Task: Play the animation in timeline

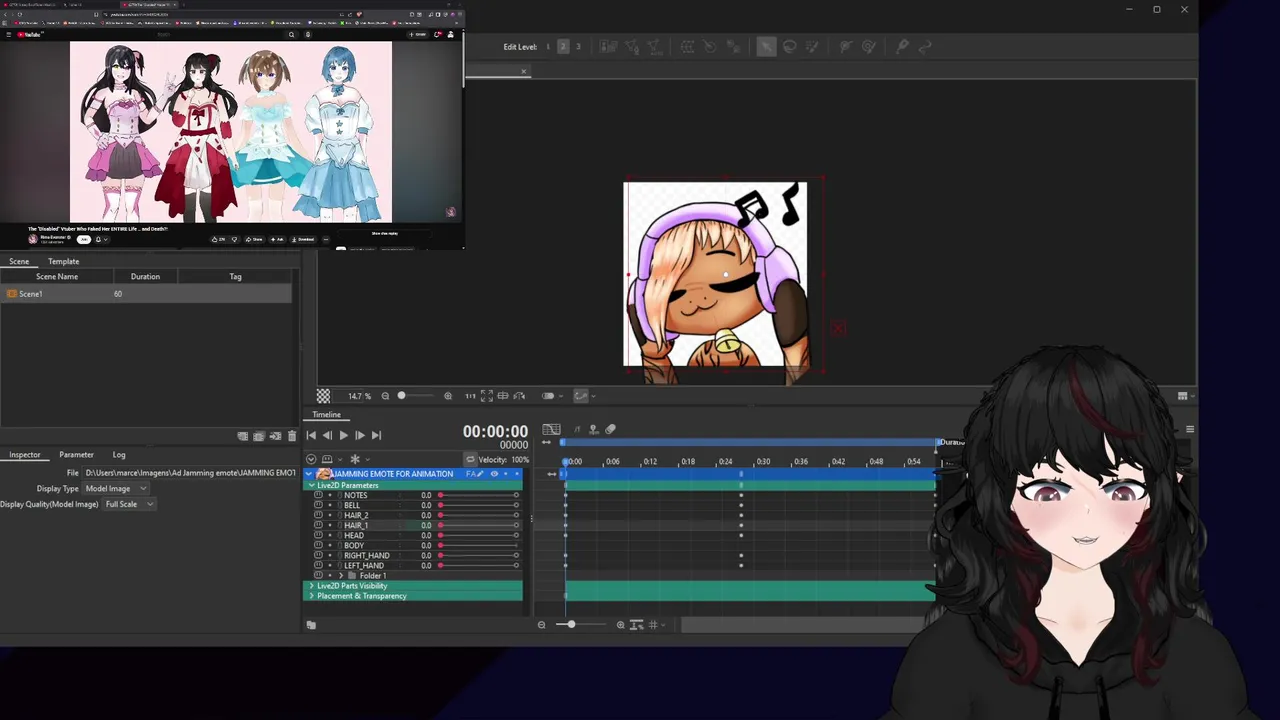Action: (343, 435)
